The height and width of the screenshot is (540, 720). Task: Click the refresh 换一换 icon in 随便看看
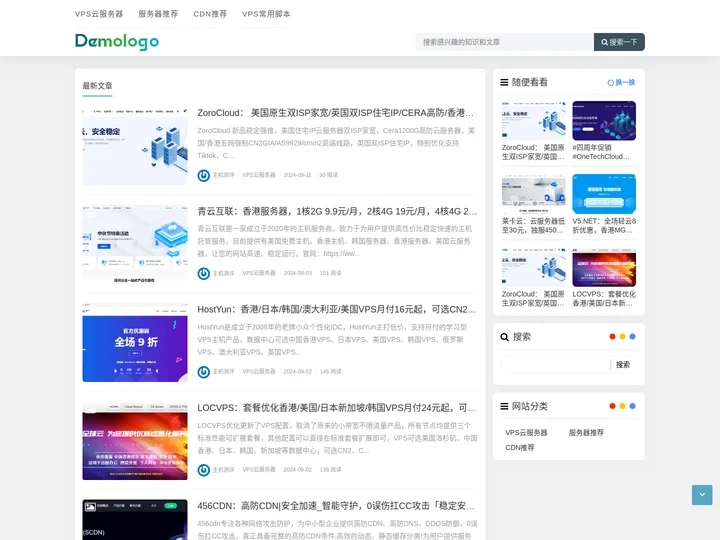(610, 83)
